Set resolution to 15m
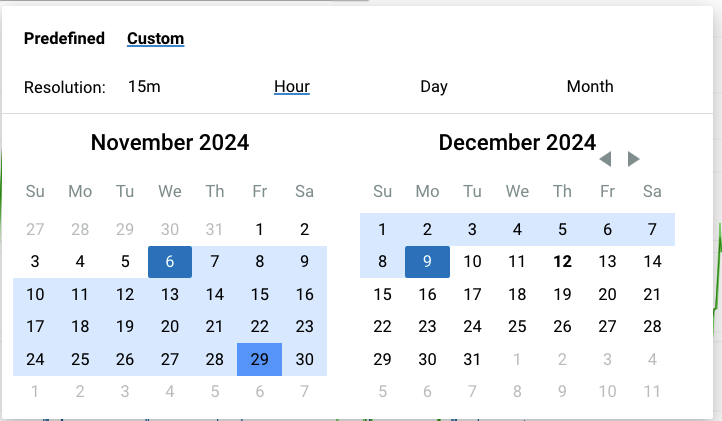Viewport: 722px width, 421px height. (144, 87)
